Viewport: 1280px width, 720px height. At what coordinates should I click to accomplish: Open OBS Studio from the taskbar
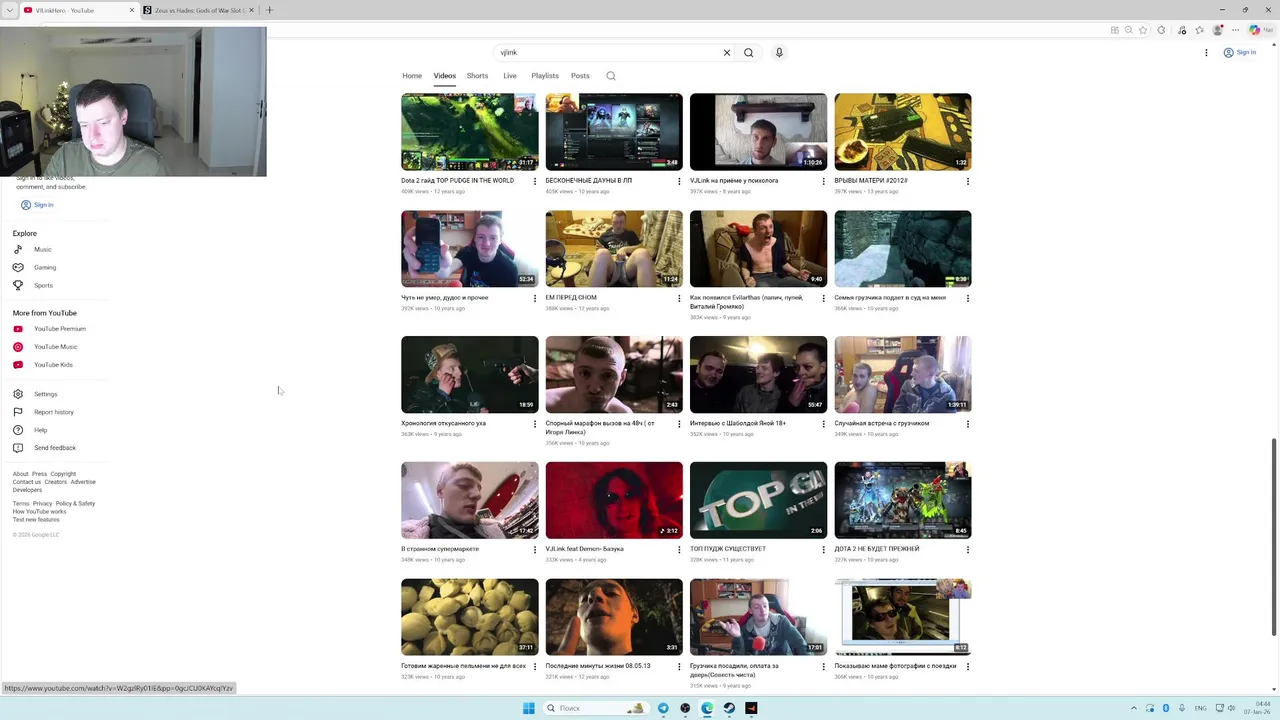685,708
